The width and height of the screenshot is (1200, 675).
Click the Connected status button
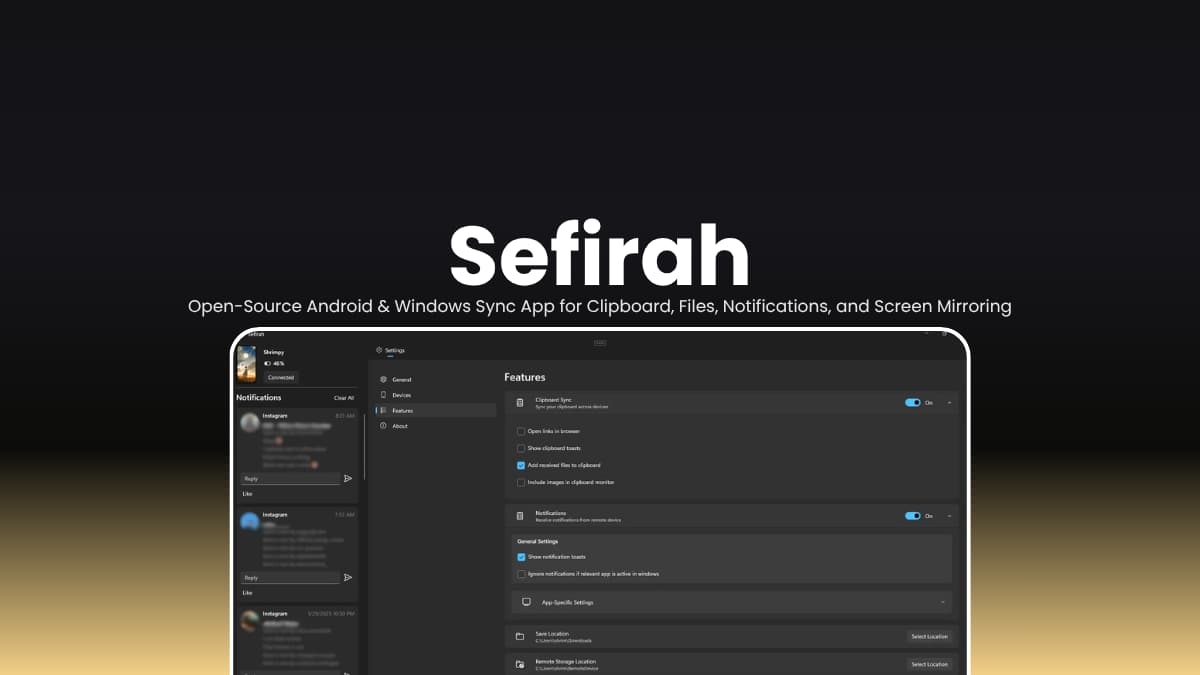tap(281, 378)
